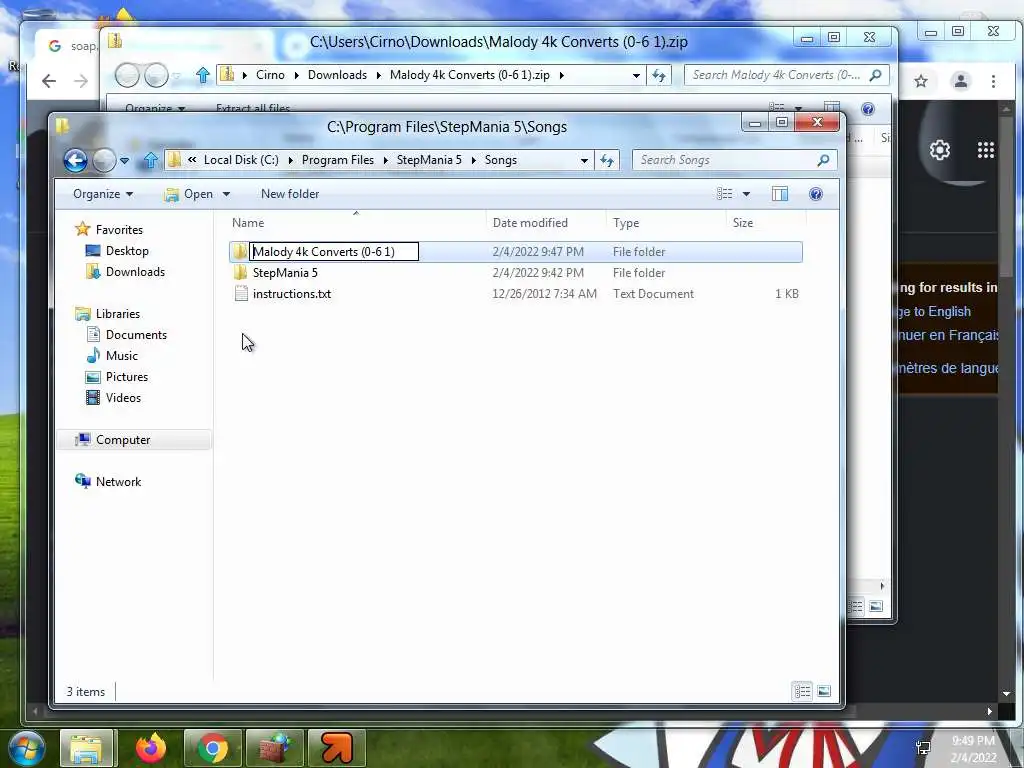The image size is (1024, 768).
Task: Select Pictures library
Action: coord(127,377)
